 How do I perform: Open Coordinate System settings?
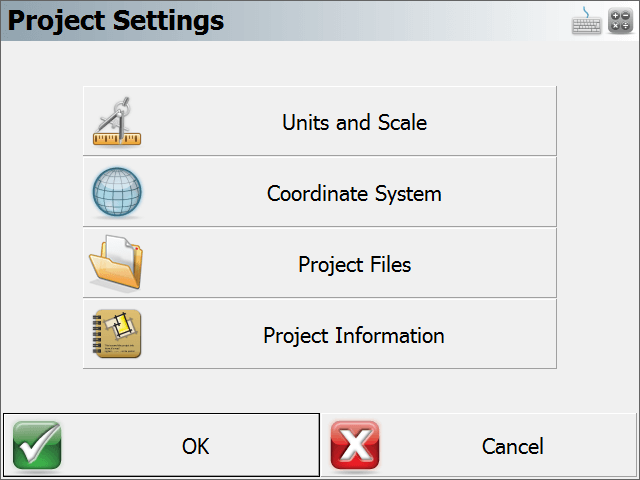pos(320,192)
